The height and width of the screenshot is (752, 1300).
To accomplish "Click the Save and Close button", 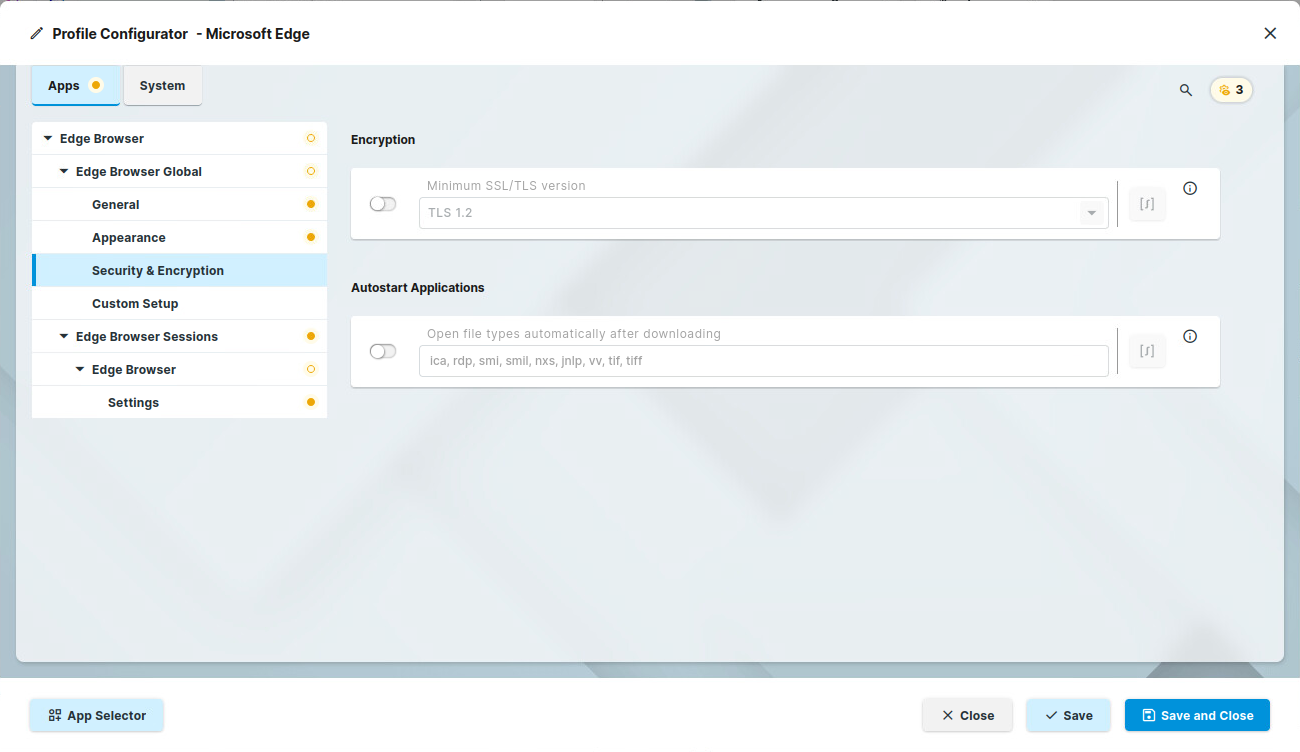I will point(1197,715).
